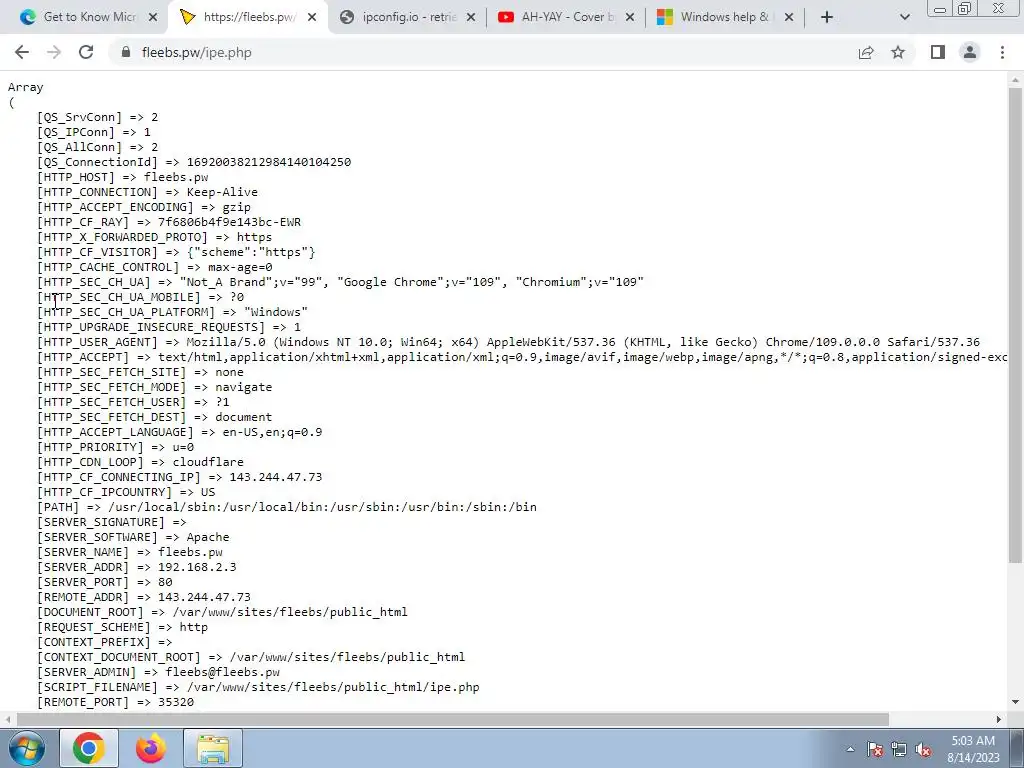Click the HTTP_SEC_CH_UA_PLATFORM value "Windows"
The height and width of the screenshot is (768, 1024).
(276, 312)
